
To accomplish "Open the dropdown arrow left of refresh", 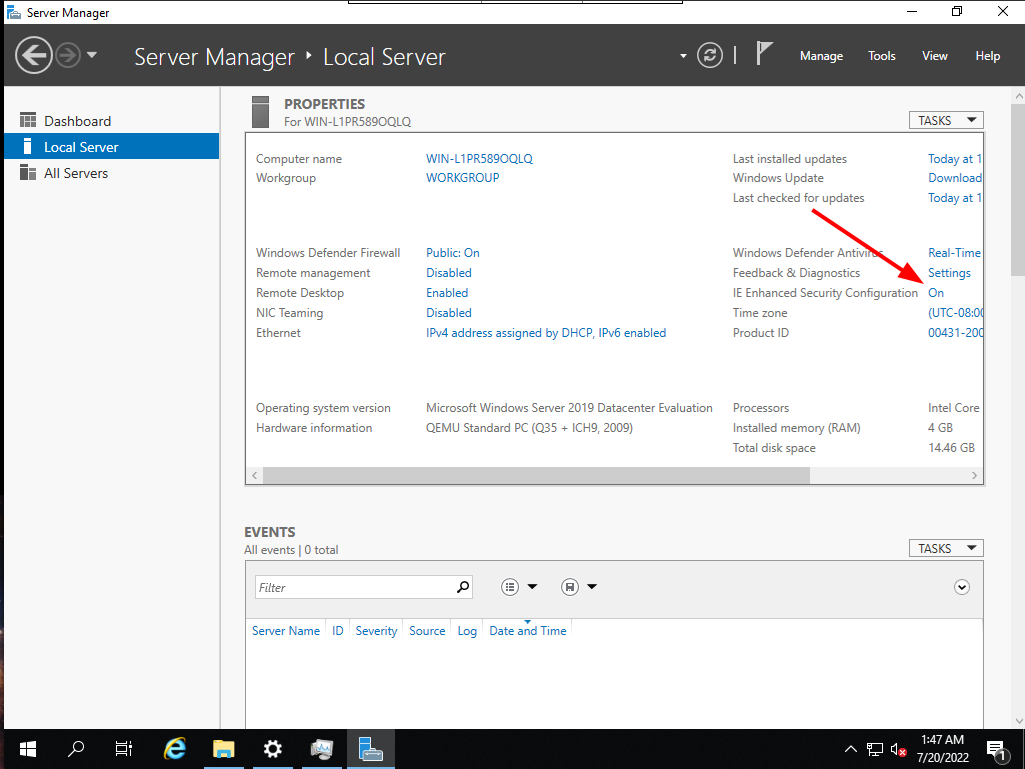I will (x=683, y=56).
